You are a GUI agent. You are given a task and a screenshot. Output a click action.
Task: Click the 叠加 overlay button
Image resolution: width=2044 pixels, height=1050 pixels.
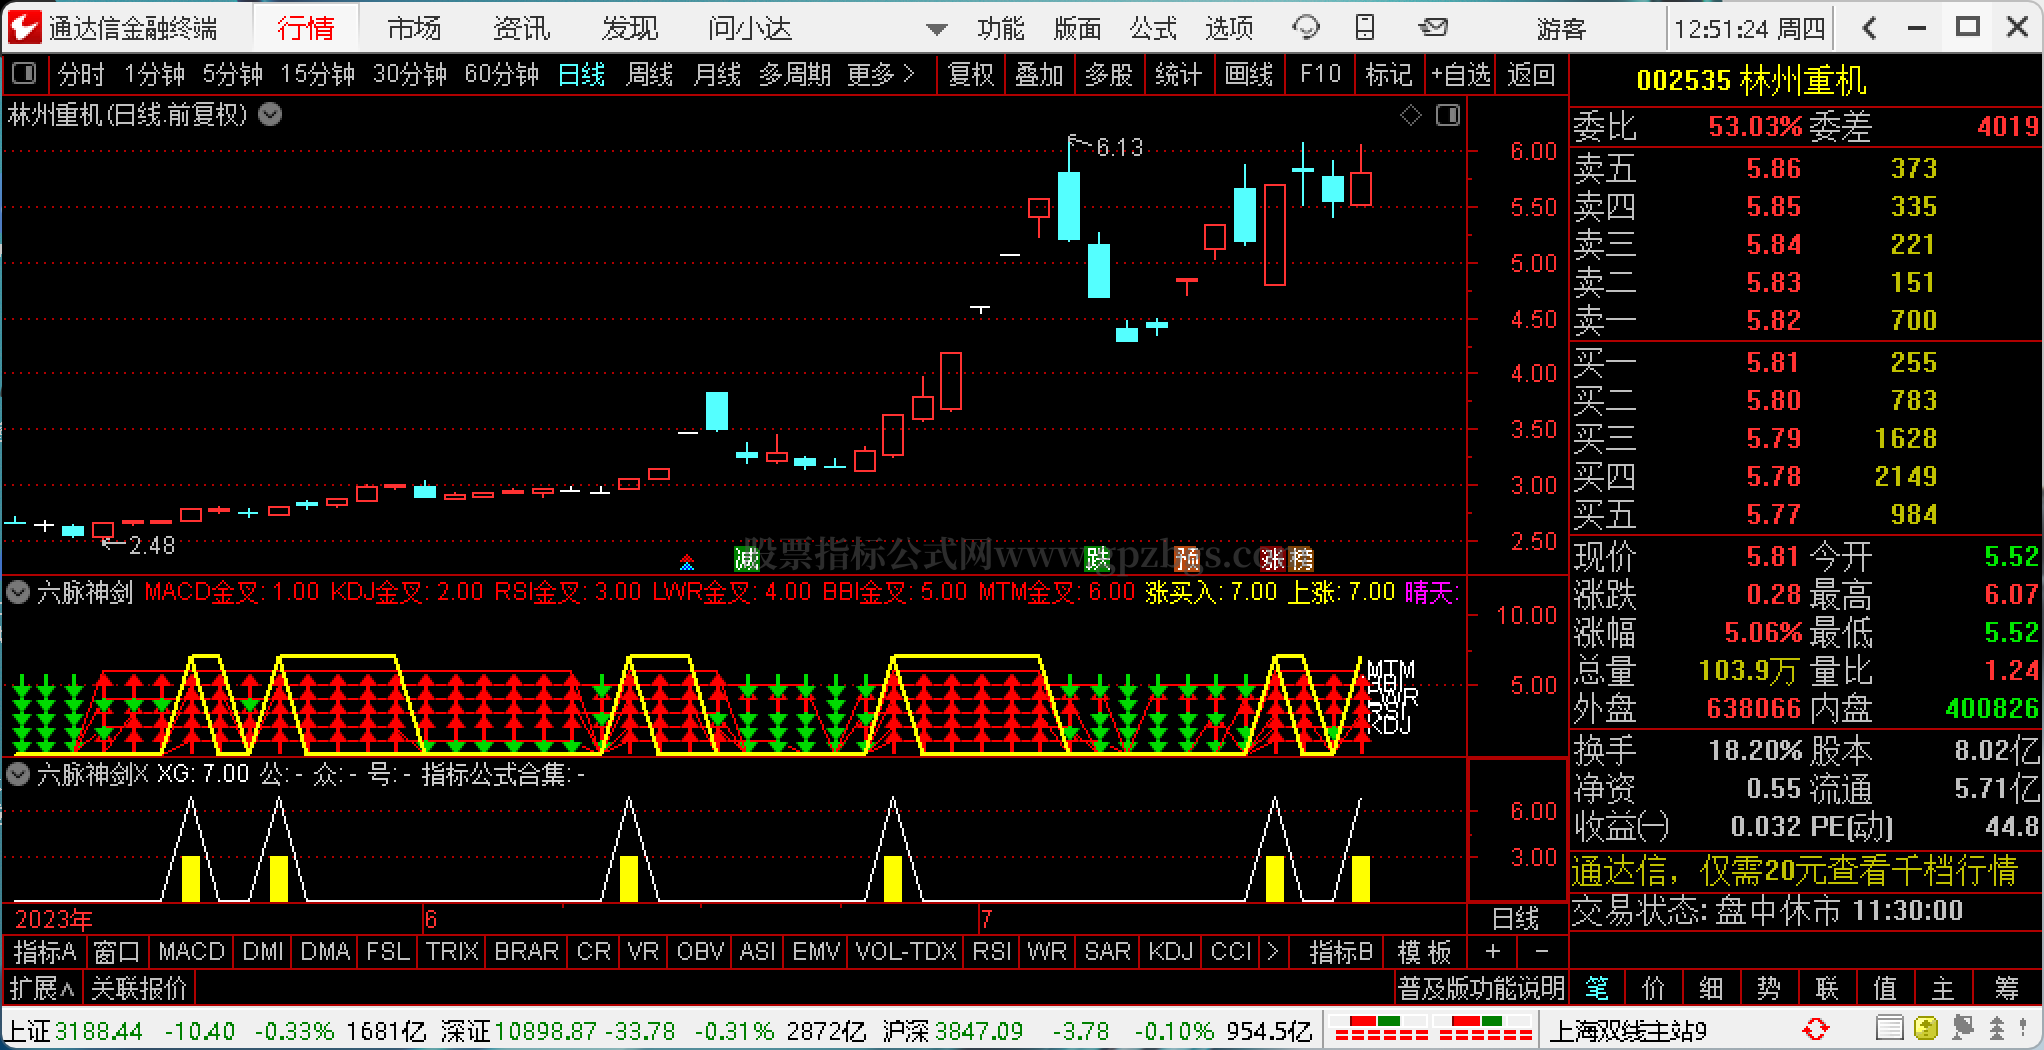pyautogui.click(x=1039, y=74)
